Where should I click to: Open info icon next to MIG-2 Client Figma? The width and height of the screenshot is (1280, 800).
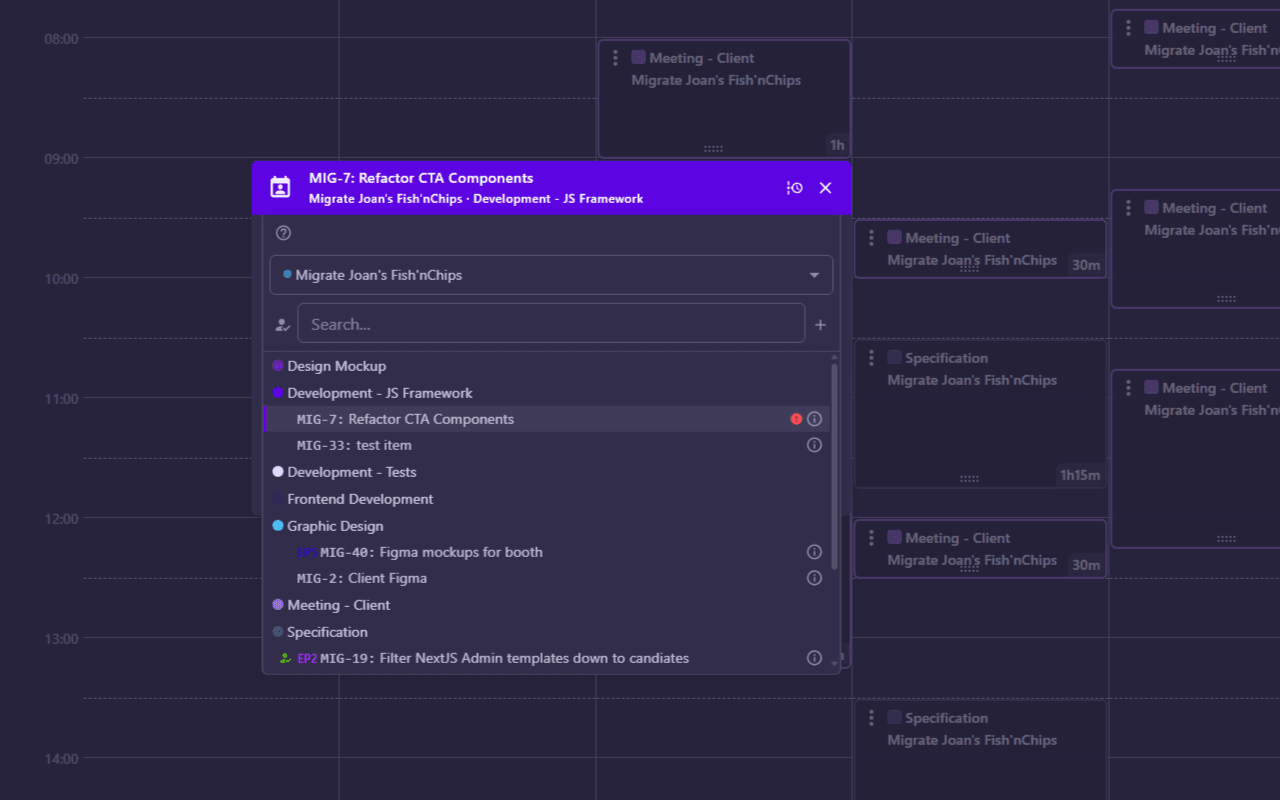pyautogui.click(x=814, y=577)
